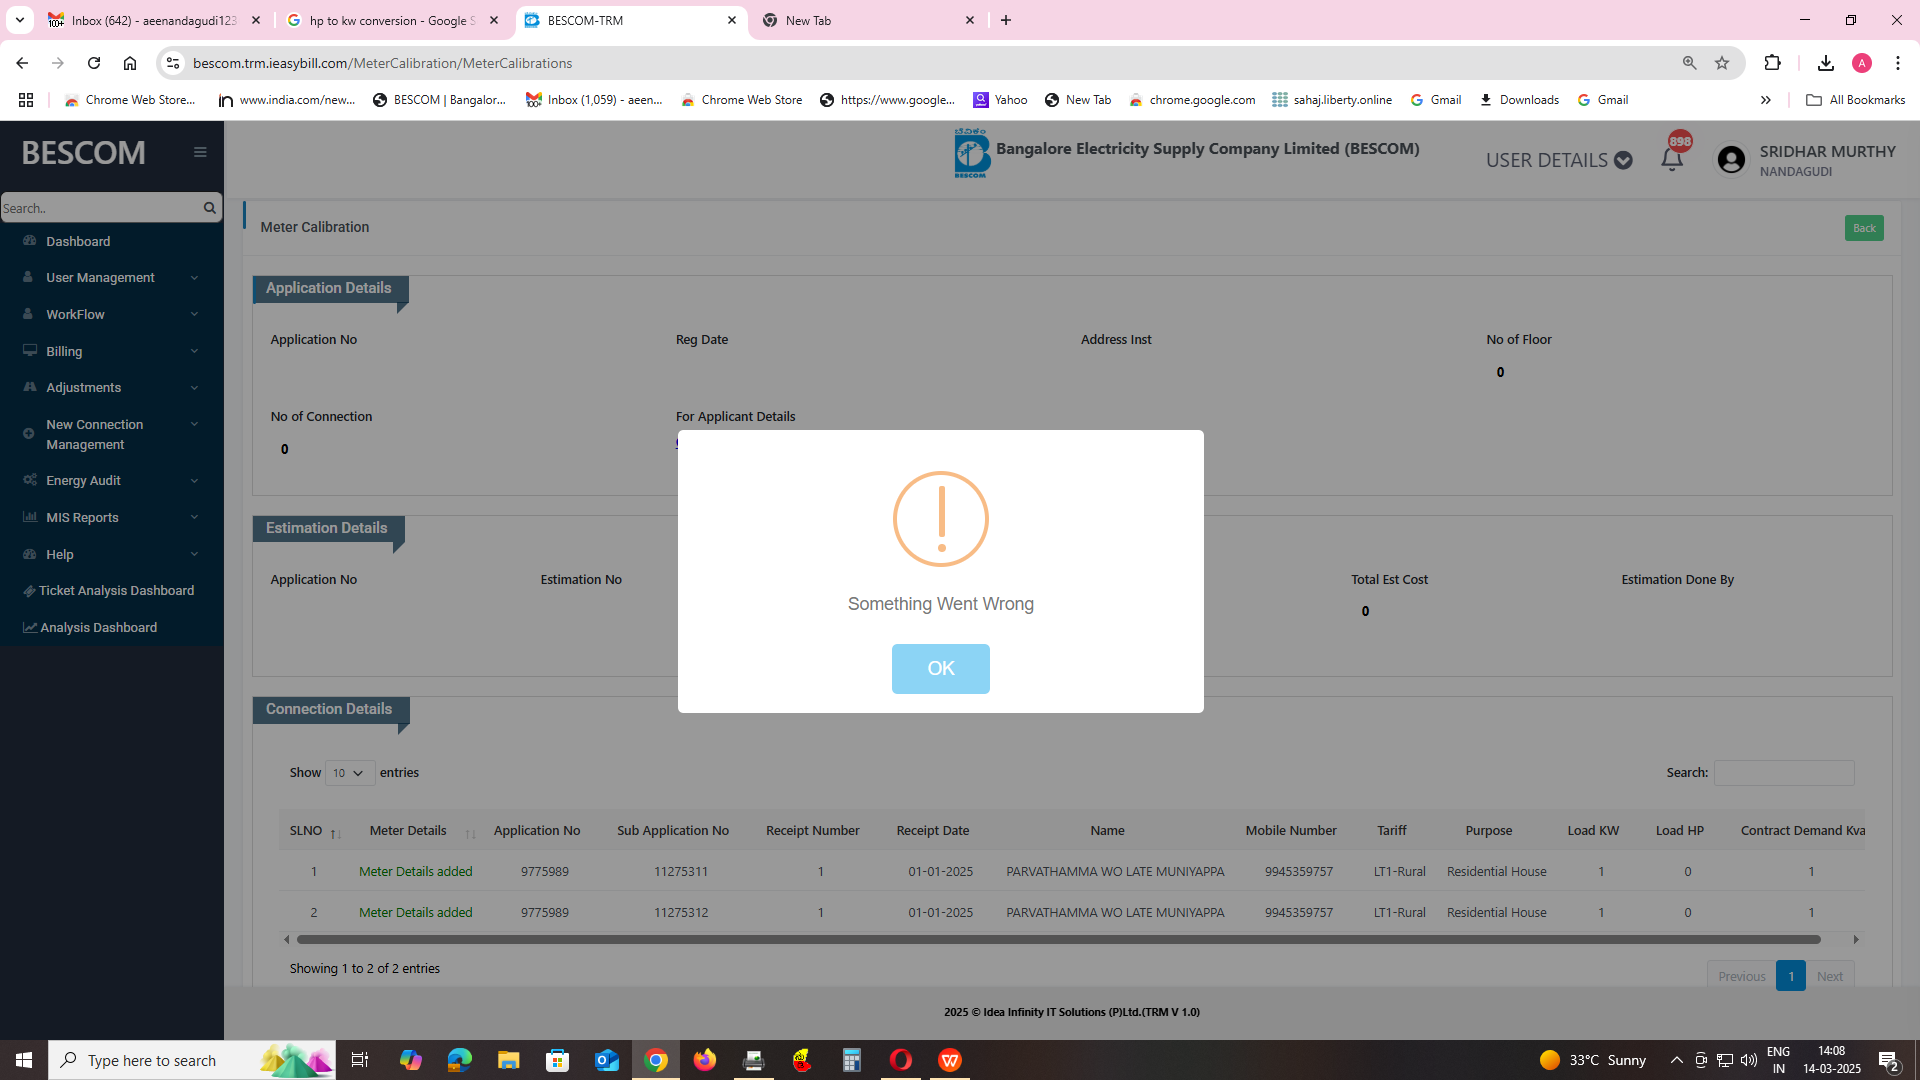Click application number 9775989 in row 1
Viewport: 1920px width, 1080px height.
(544, 871)
